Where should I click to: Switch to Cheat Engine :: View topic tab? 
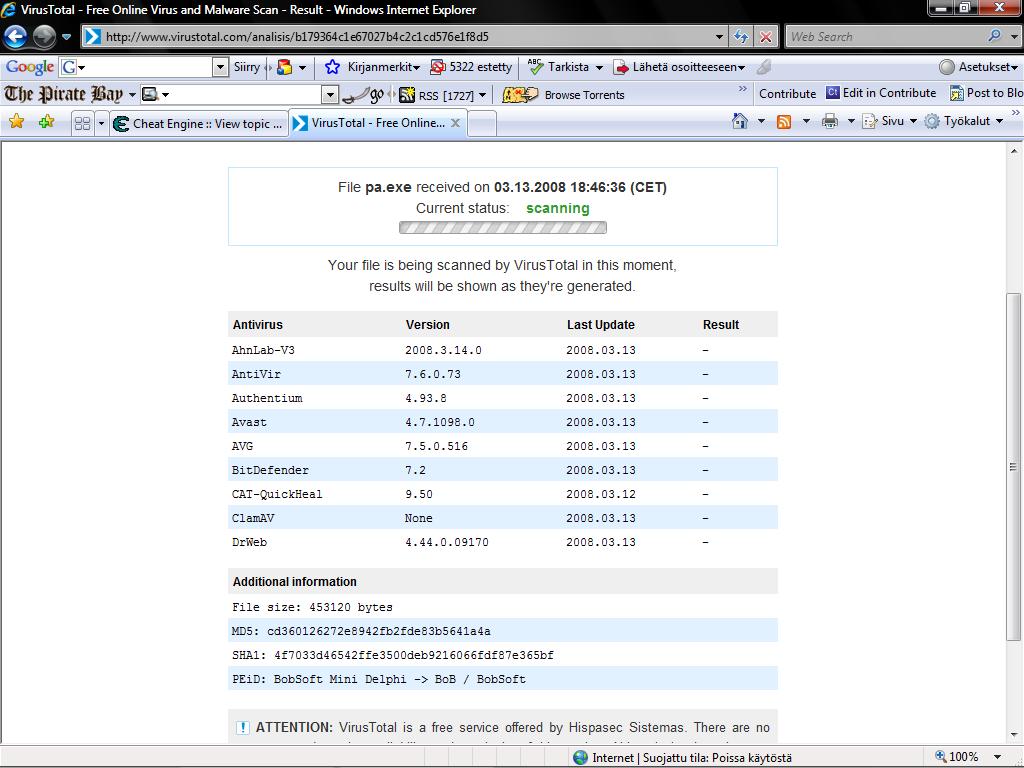pyautogui.click(x=199, y=123)
